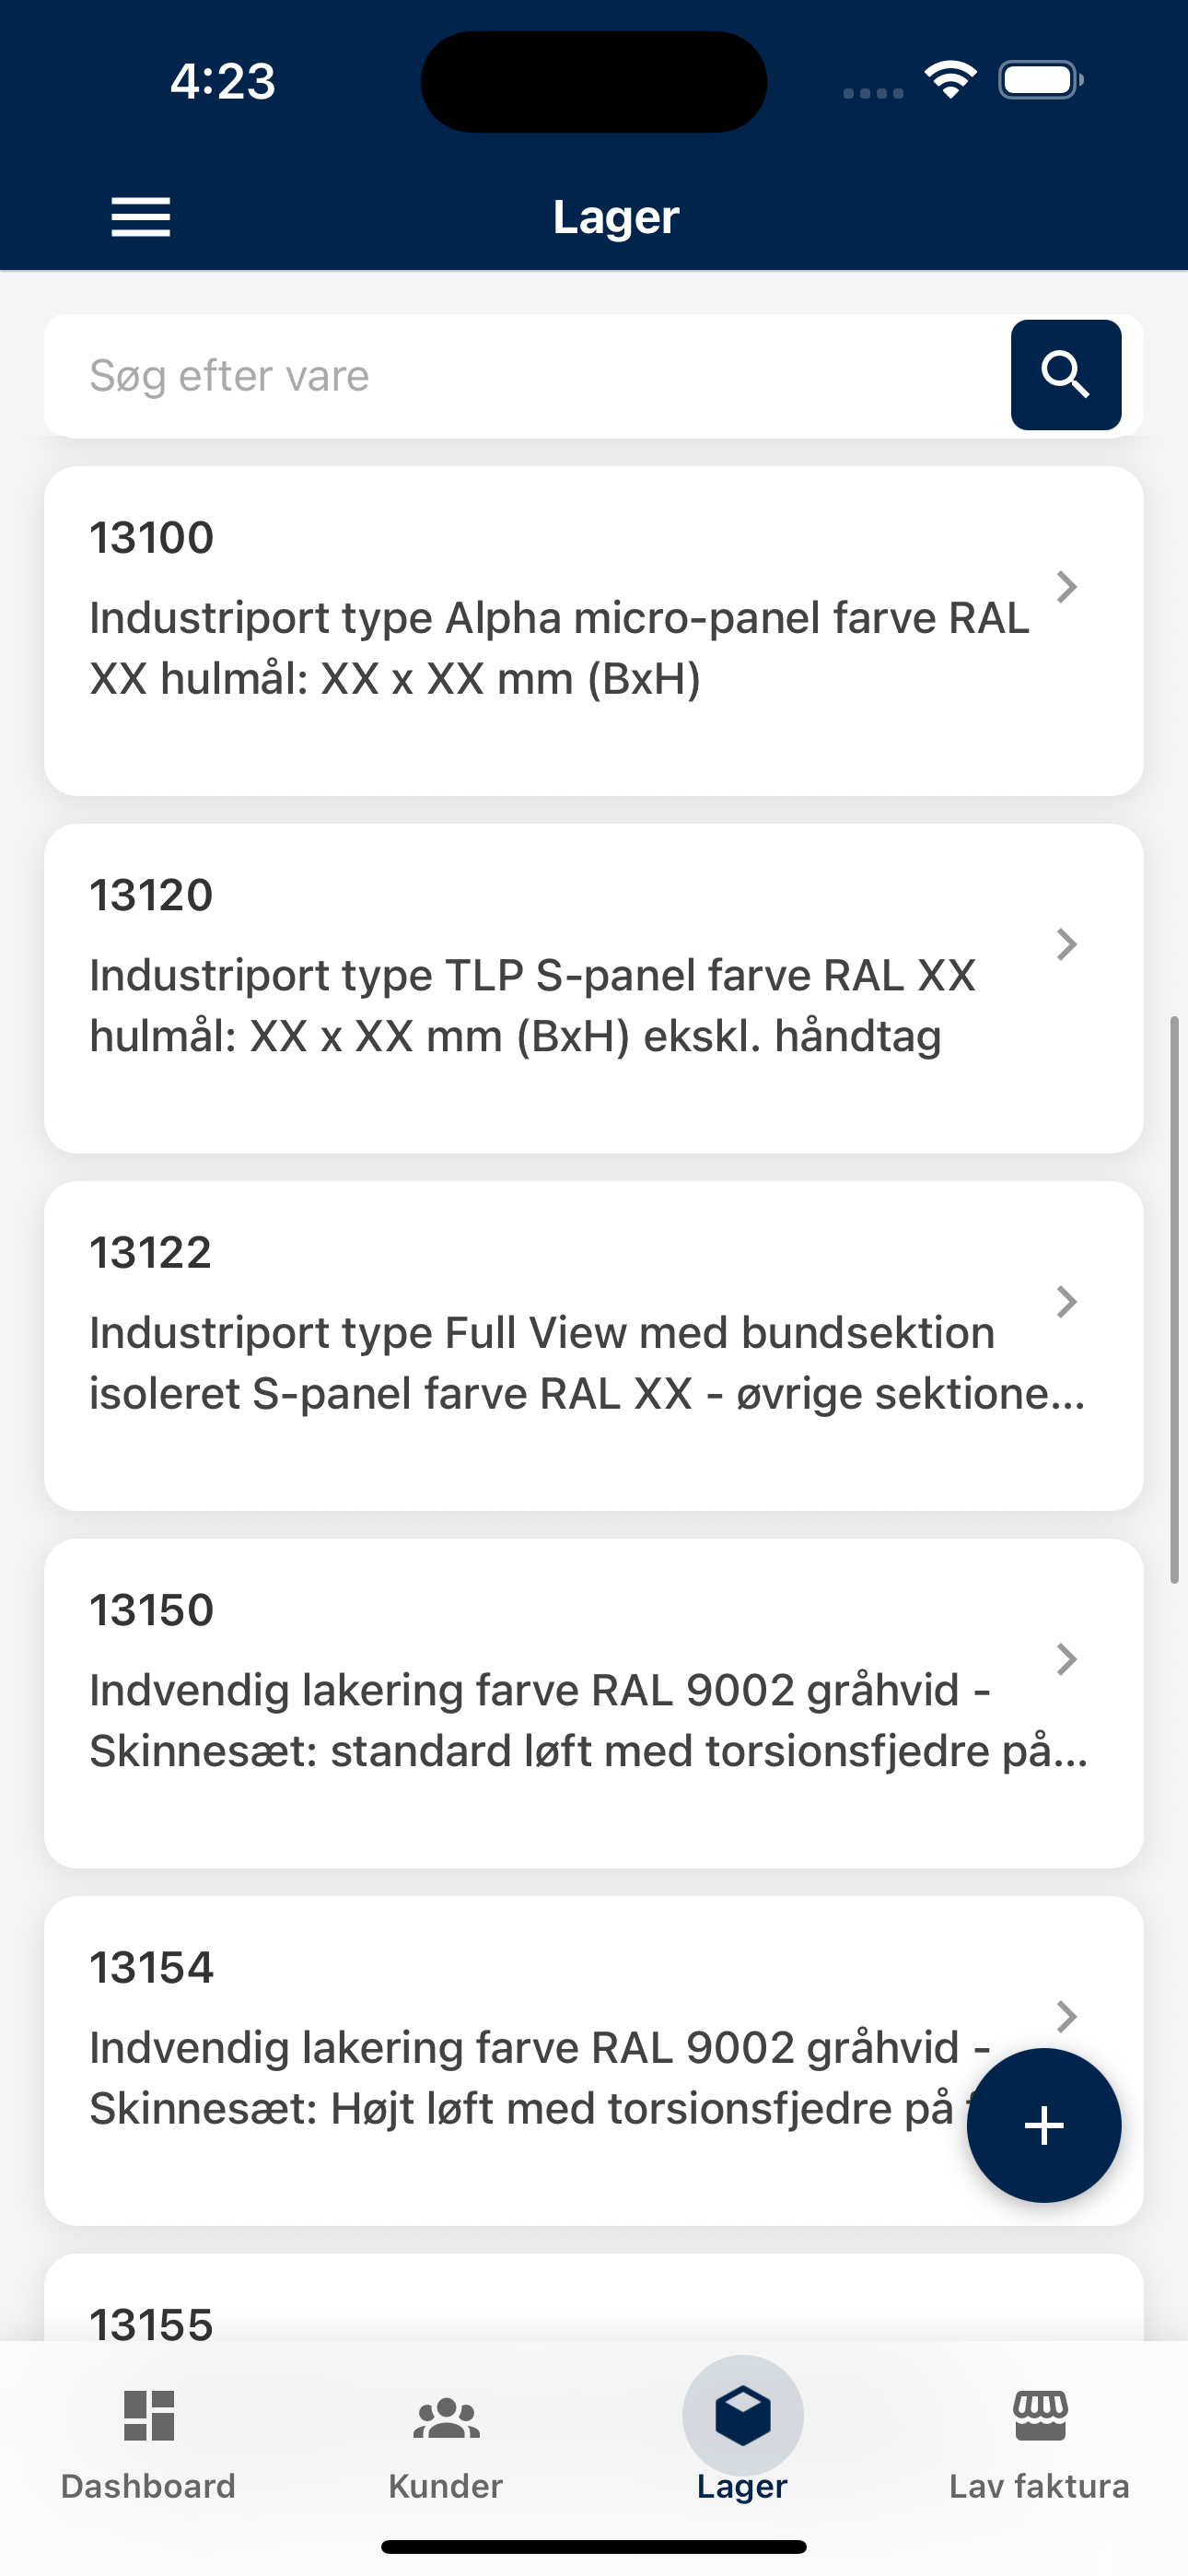The width and height of the screenshot is (1188, 2576).
Task: Expand item 13100 with its chevron
Action: 1066,587
